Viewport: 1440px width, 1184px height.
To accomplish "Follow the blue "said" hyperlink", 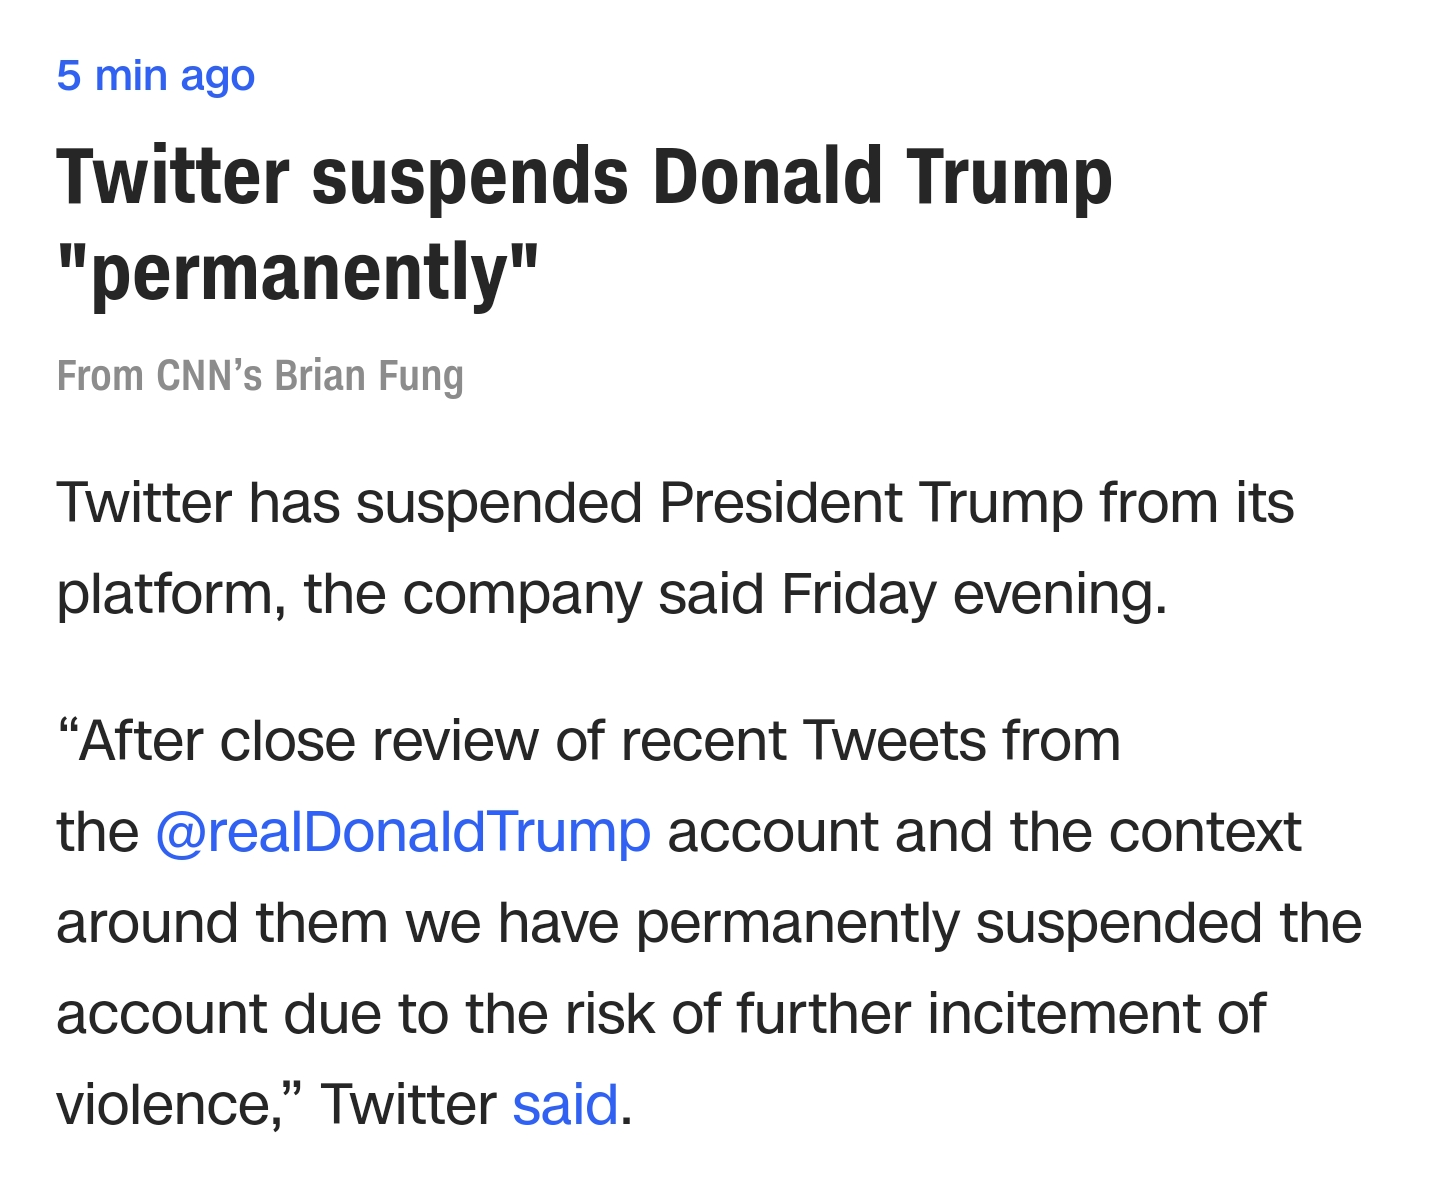I will (565, 1105).
